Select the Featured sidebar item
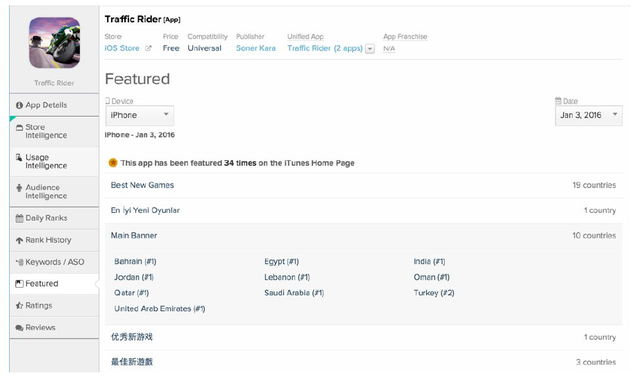 point(54,284)
